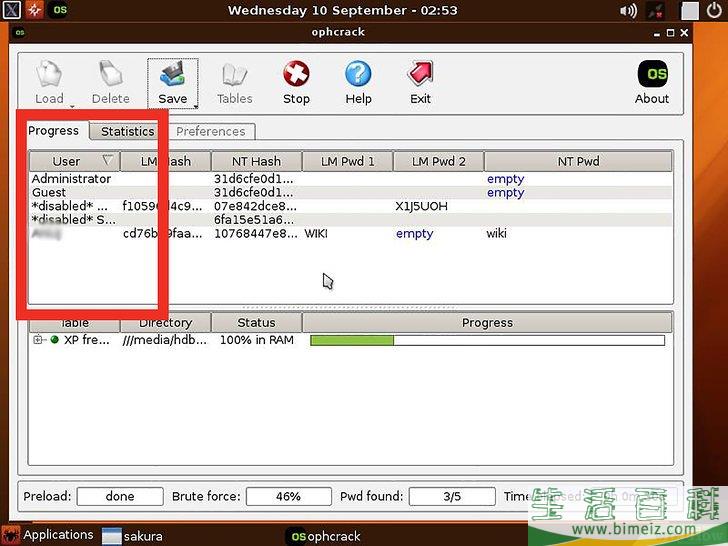Viewport: 728px width, 546px height.
Task: Select the X1J5UOH password cell
Action: click(422, 206)
